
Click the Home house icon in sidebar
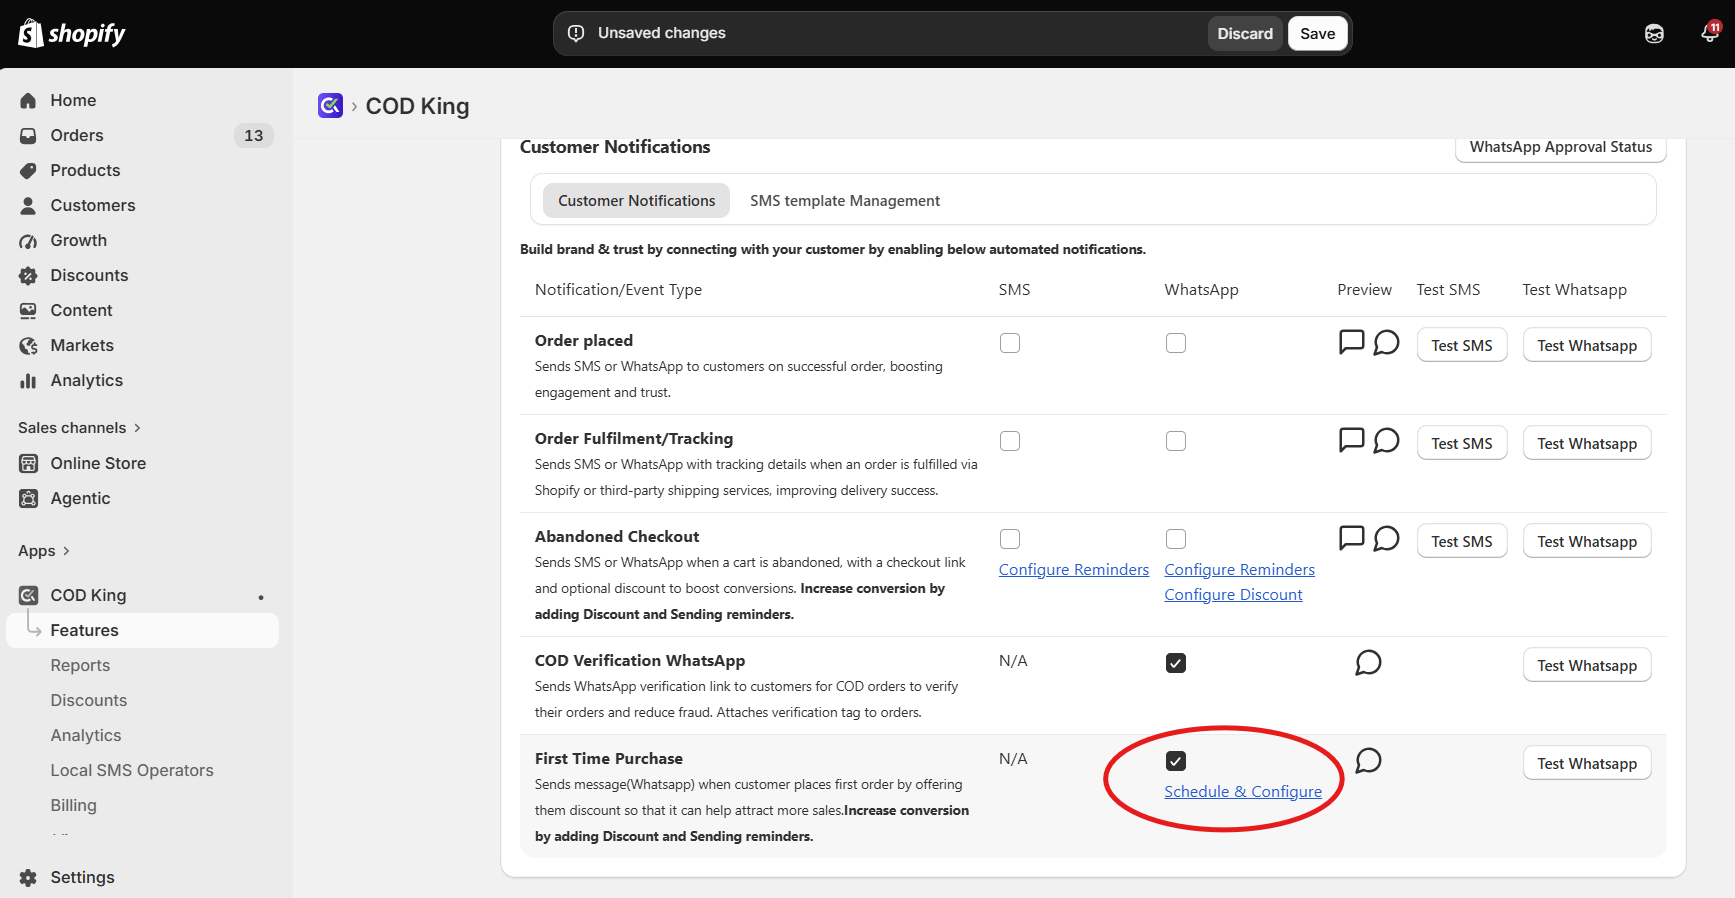point(28,100)
